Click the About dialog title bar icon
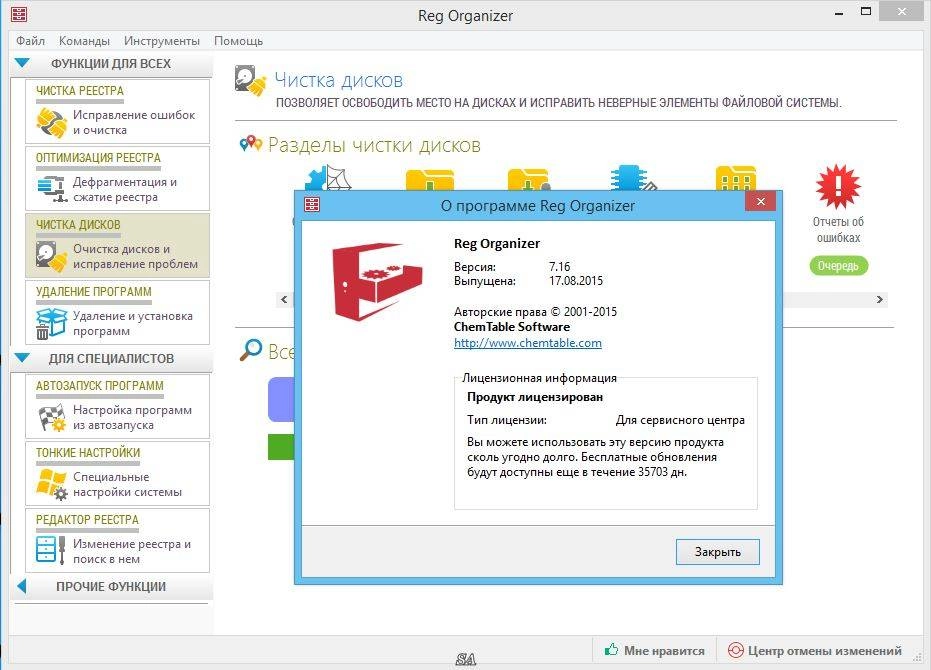This screenshot has width=931, height=670. (312, 205)
